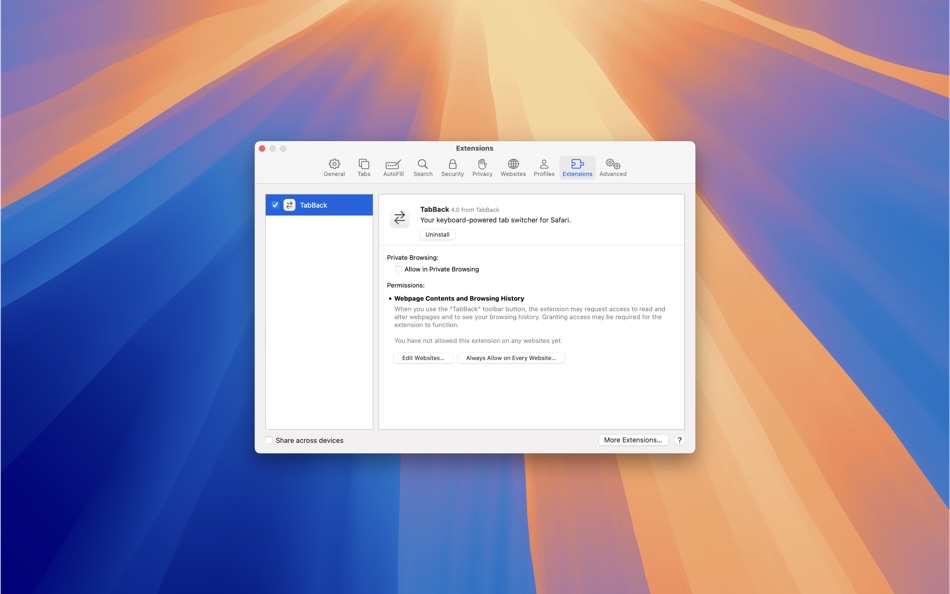Image resolution: width=950 pixels, height=594 pixels.
Task: Open the Advanced settings pane
Action: coord(613,167)
